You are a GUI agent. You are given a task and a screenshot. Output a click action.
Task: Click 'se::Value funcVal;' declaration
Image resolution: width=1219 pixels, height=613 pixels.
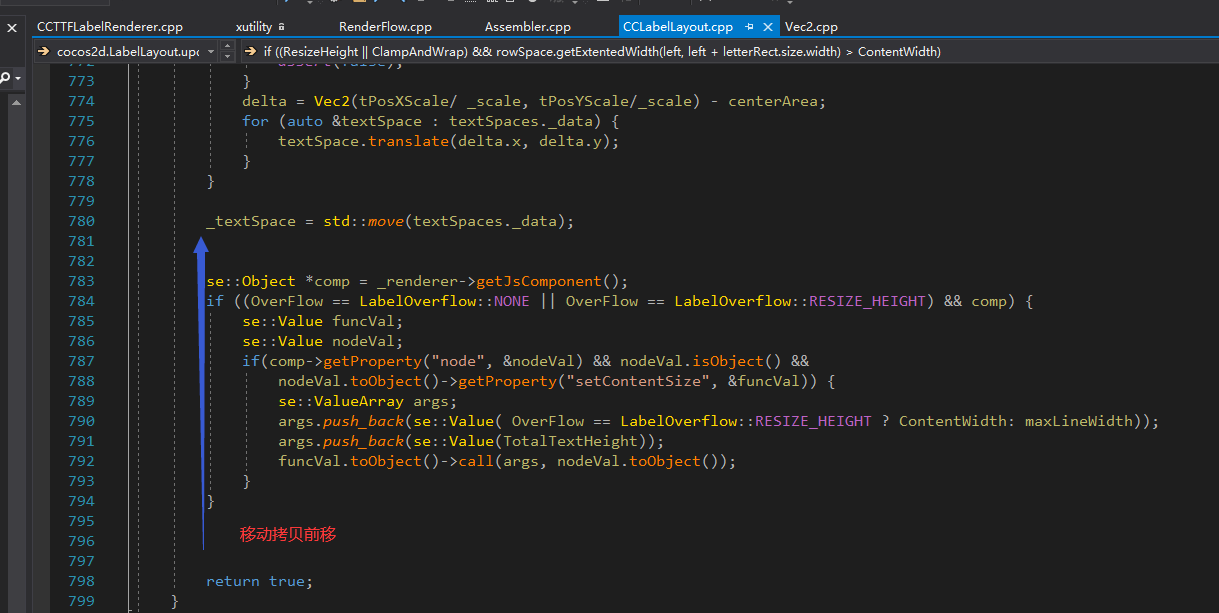(322, 321)
